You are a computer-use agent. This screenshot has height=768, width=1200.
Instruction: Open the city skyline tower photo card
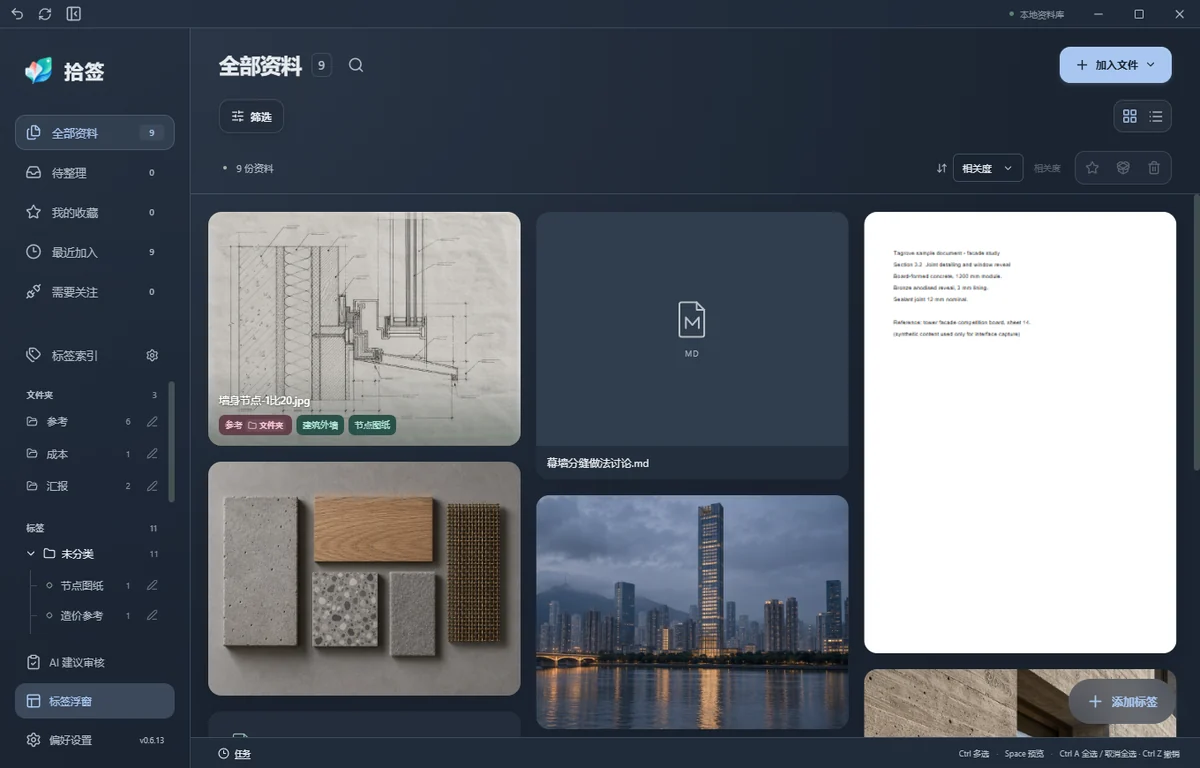tap(692, 612)
